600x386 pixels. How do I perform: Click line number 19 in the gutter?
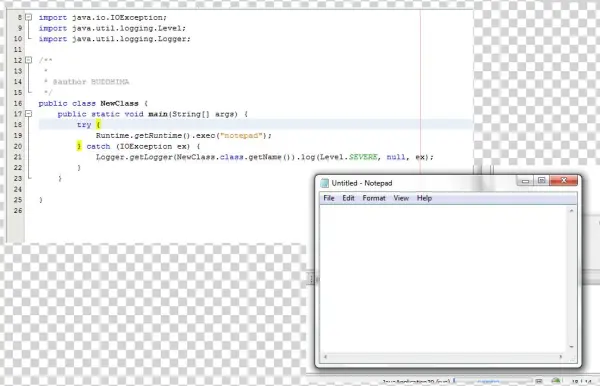(x=18, y=135)
